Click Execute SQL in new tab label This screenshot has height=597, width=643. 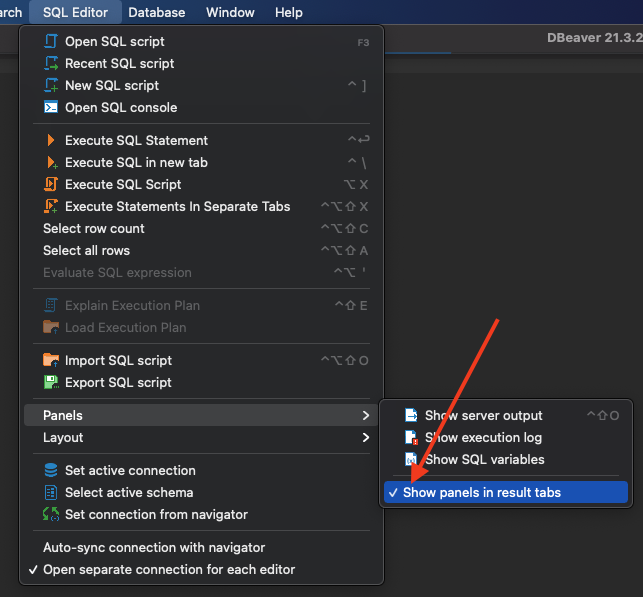click(x=137, y=162)
